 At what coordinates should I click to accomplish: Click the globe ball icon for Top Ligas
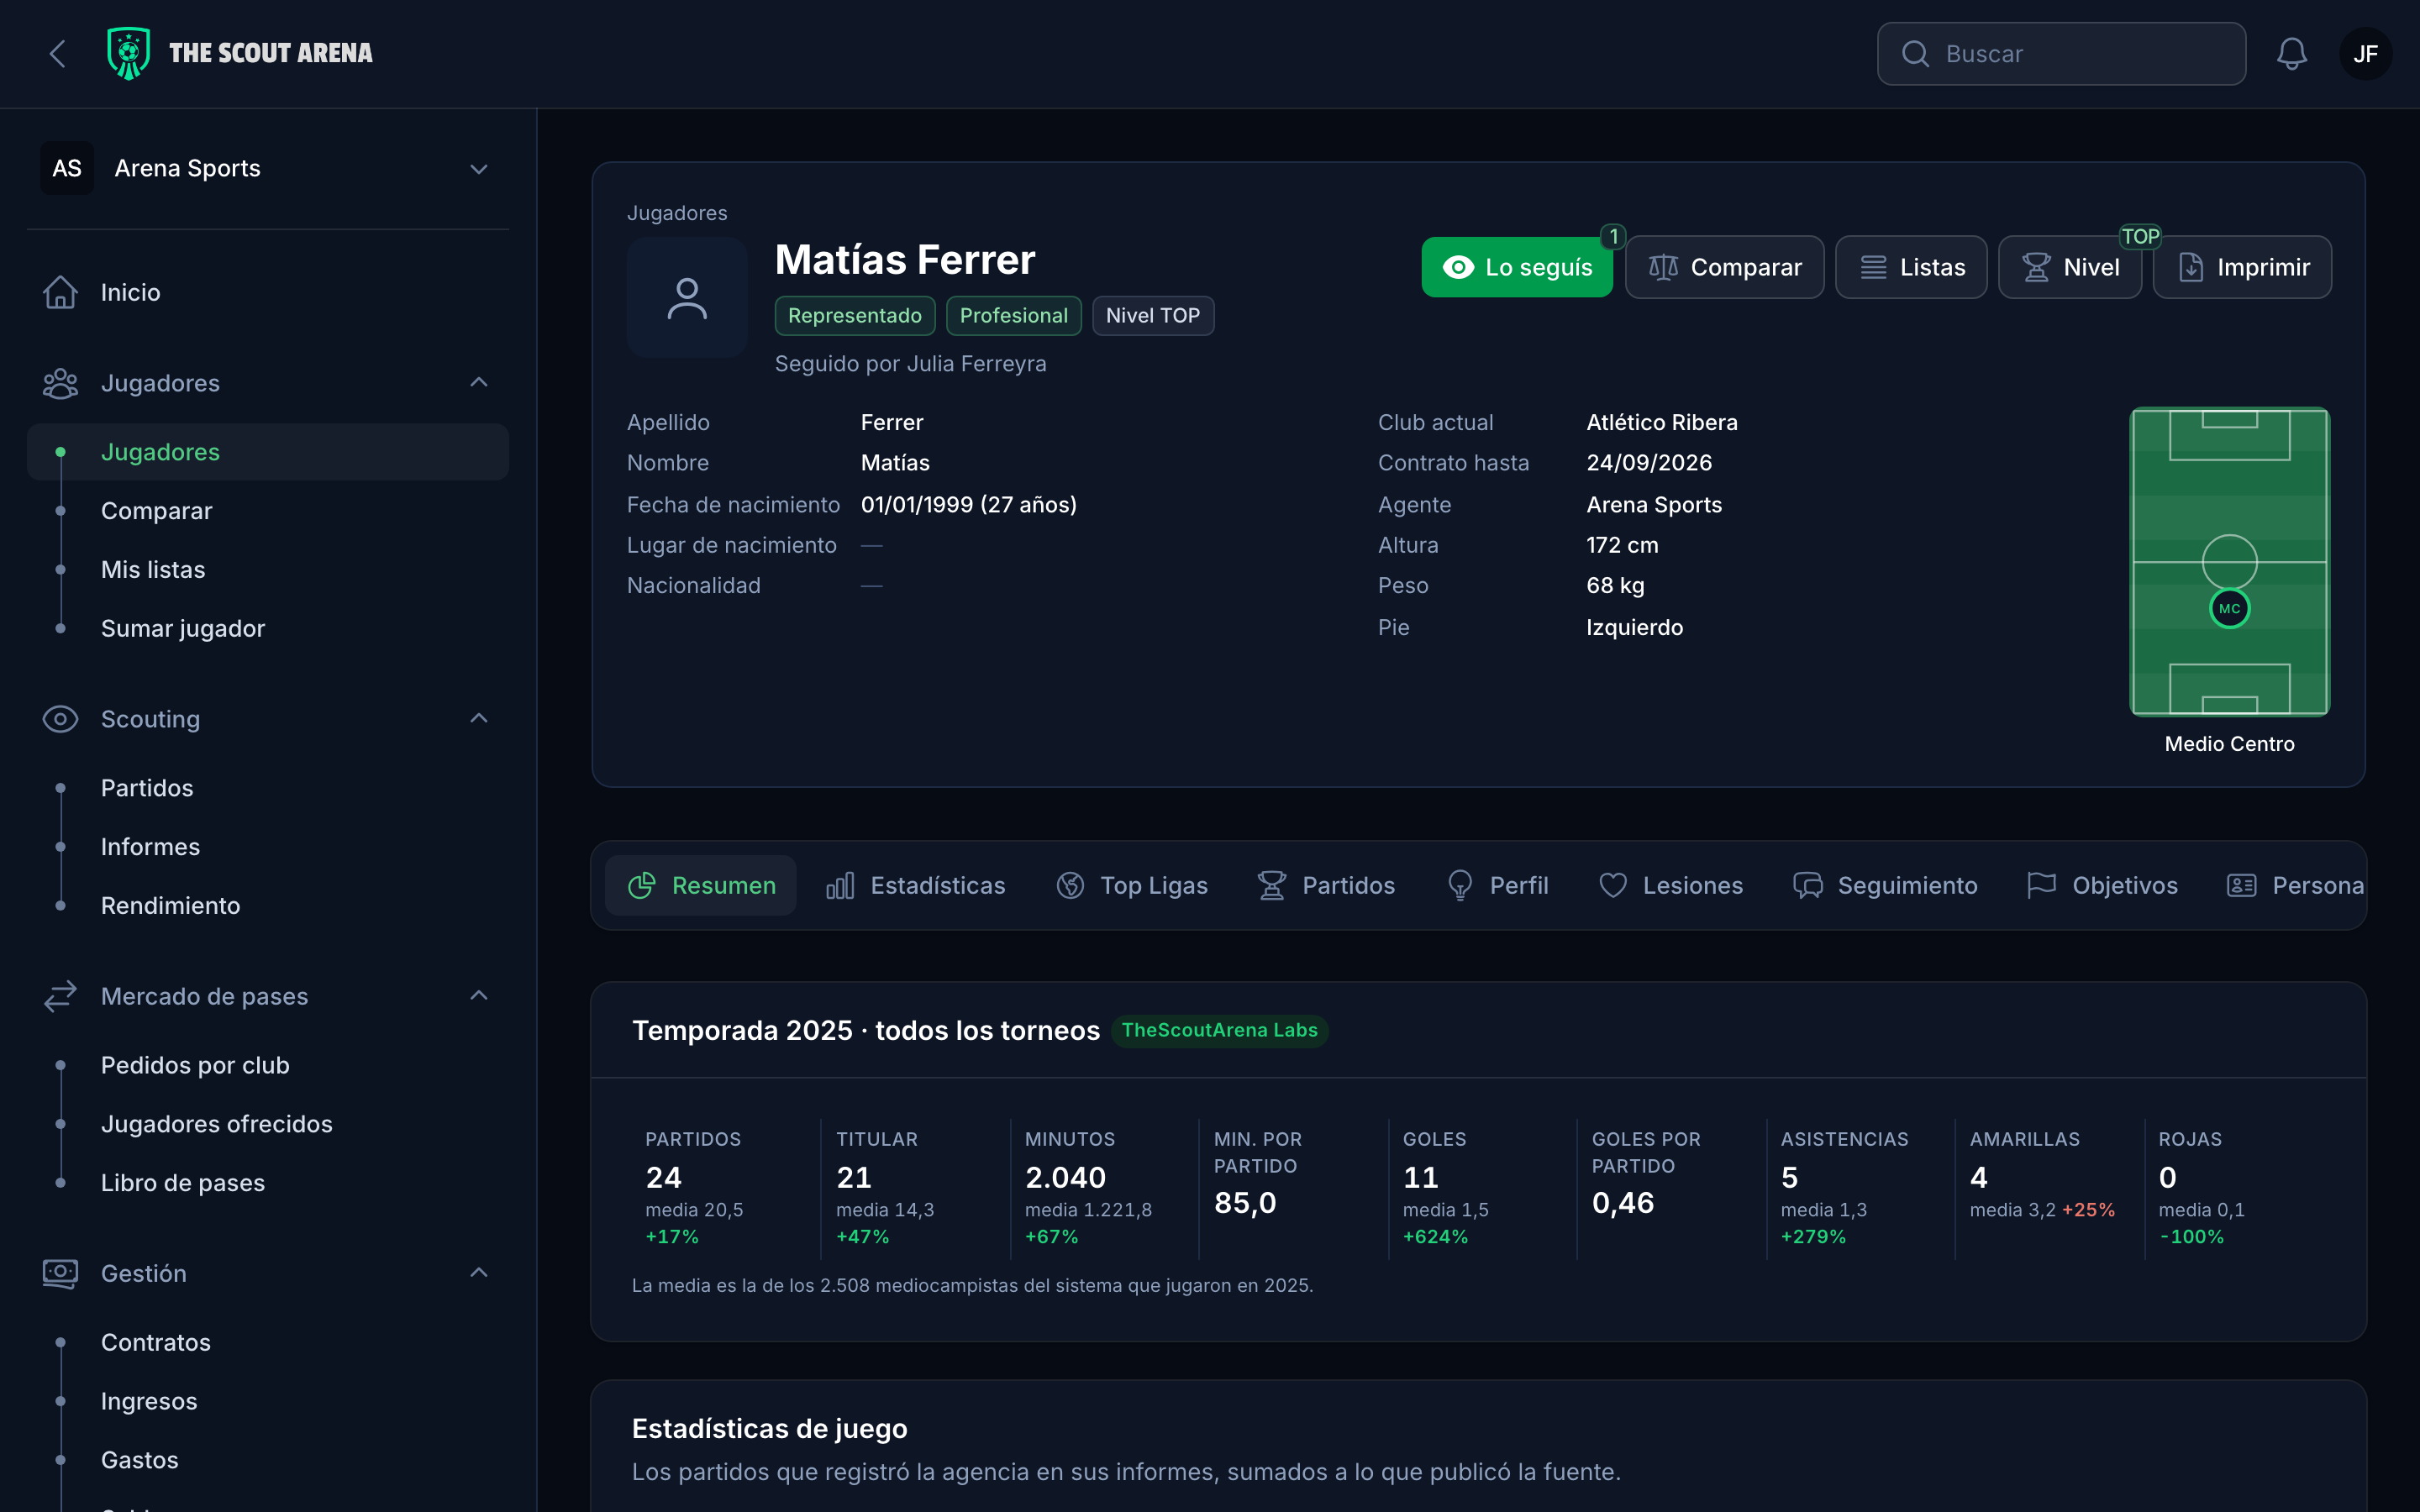[1070, 886]
